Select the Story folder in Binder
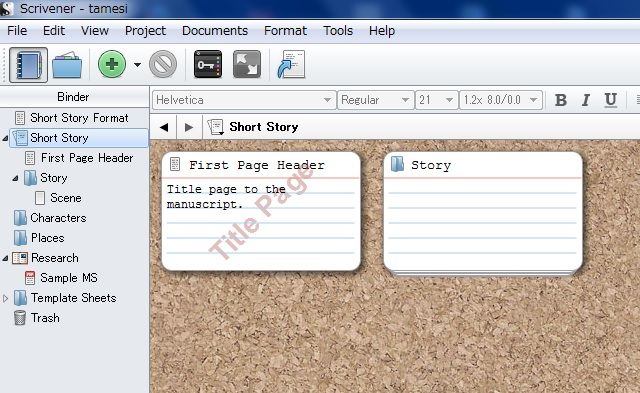The image size is (640, 393). point(53,178)
